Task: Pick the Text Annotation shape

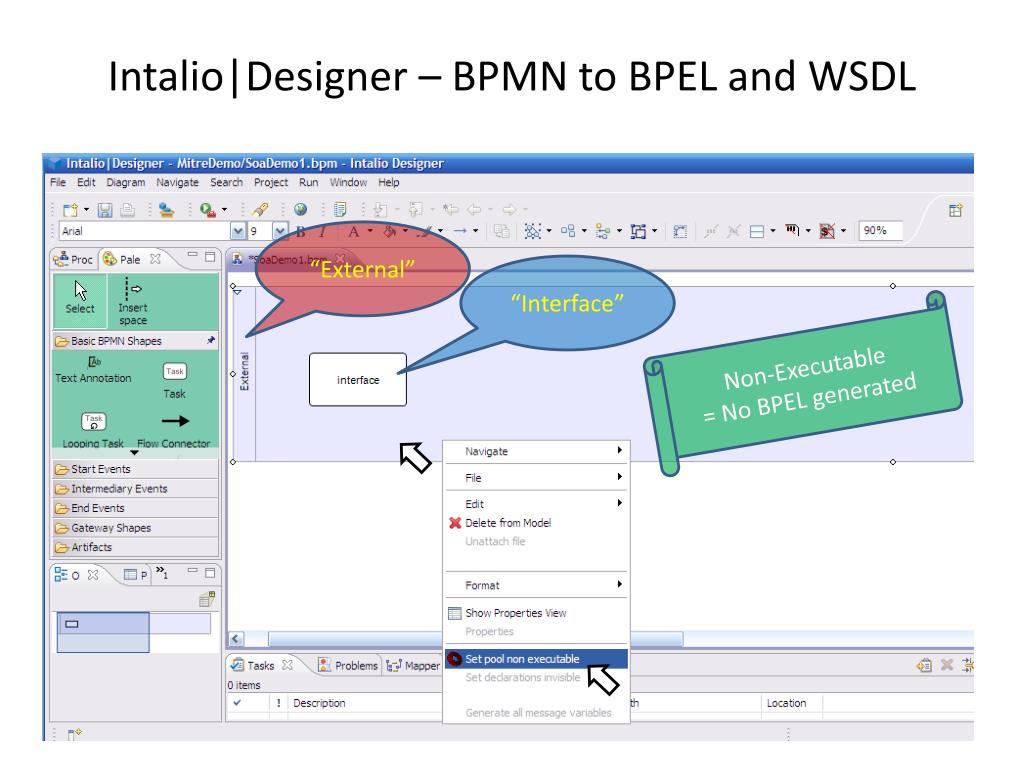Action: tap(93, 370)
